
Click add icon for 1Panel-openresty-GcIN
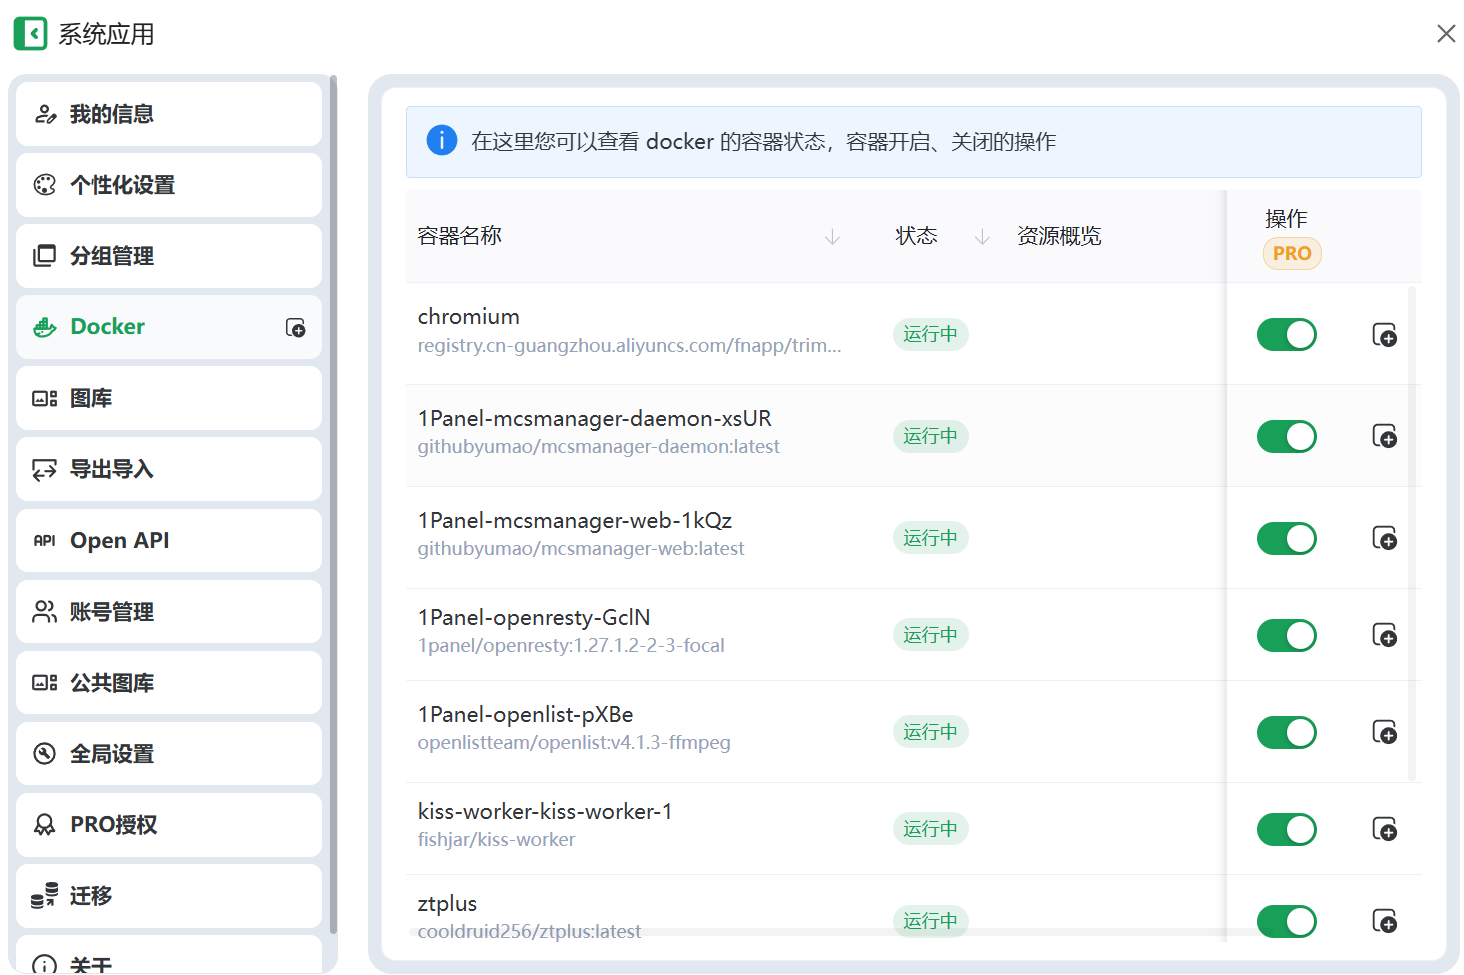[x=1384, y=636]
